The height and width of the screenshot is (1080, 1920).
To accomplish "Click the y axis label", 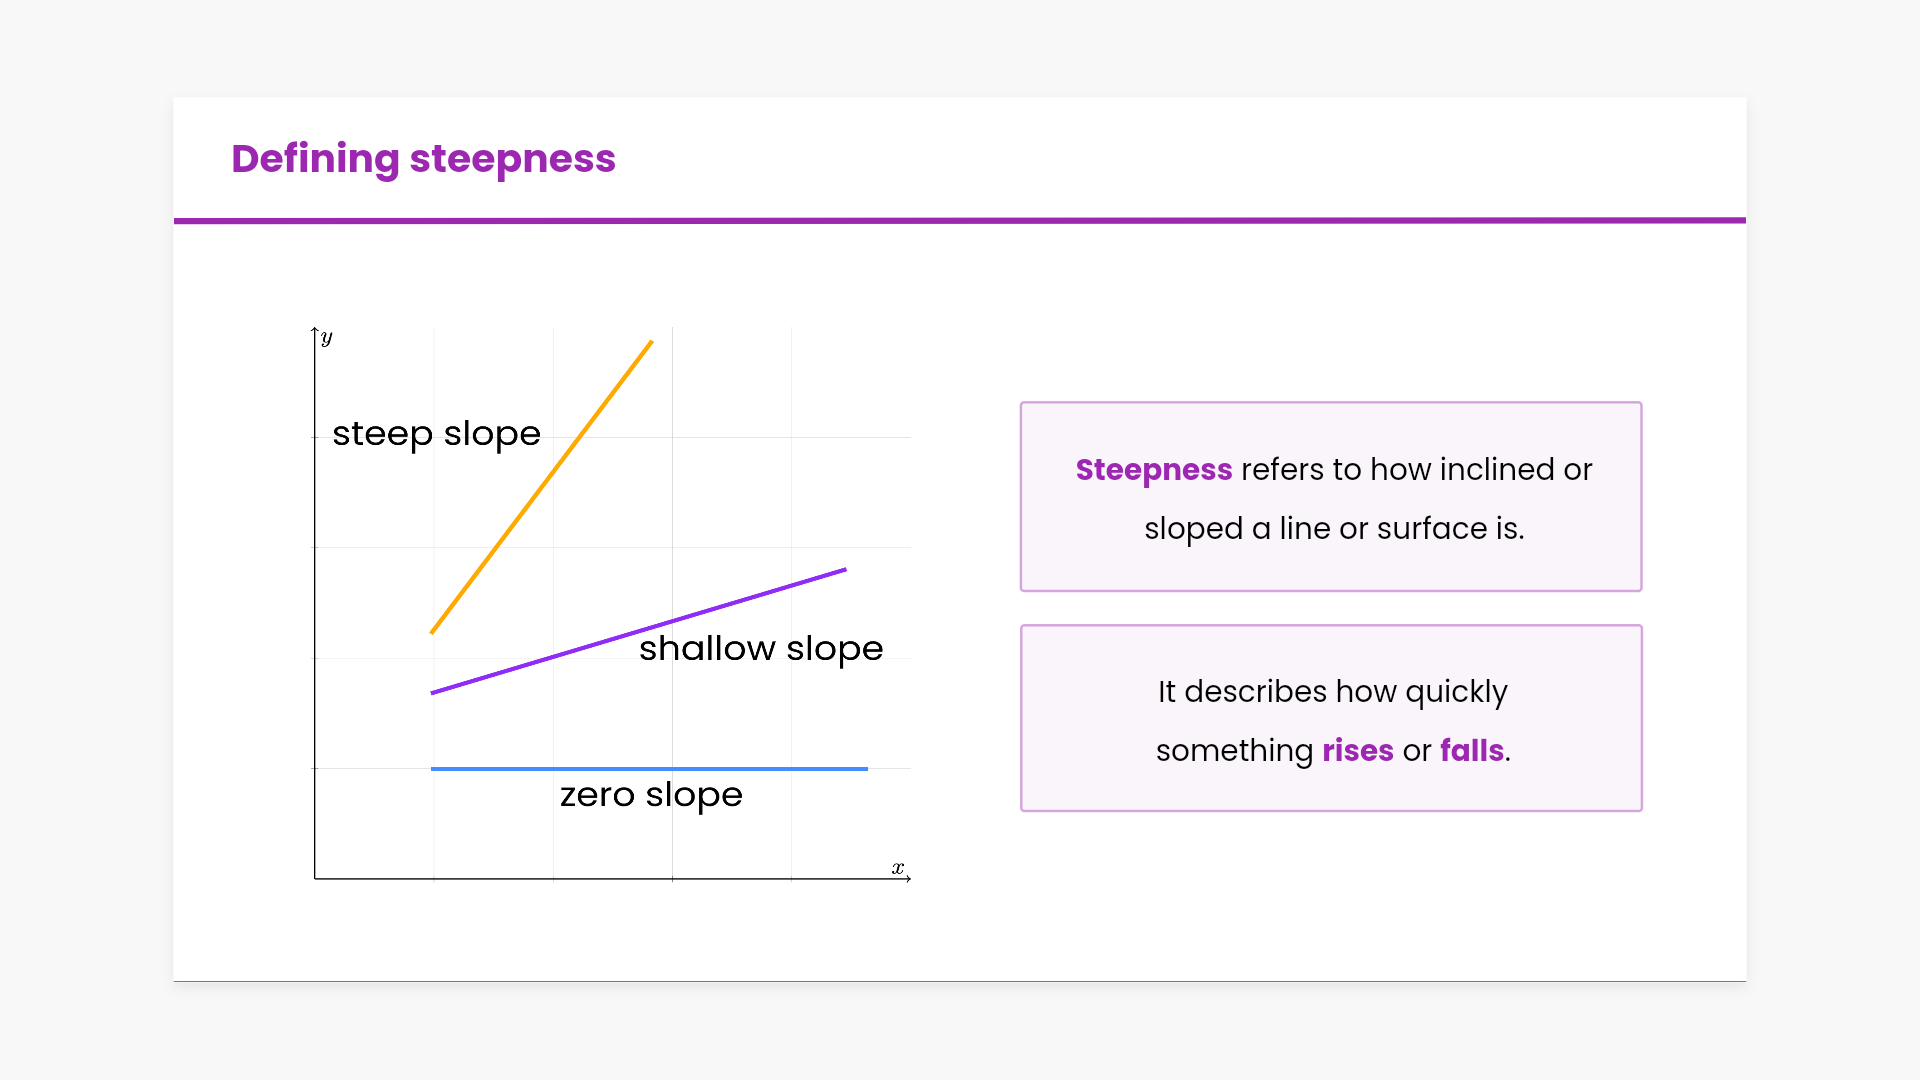I will pos(327,338).
